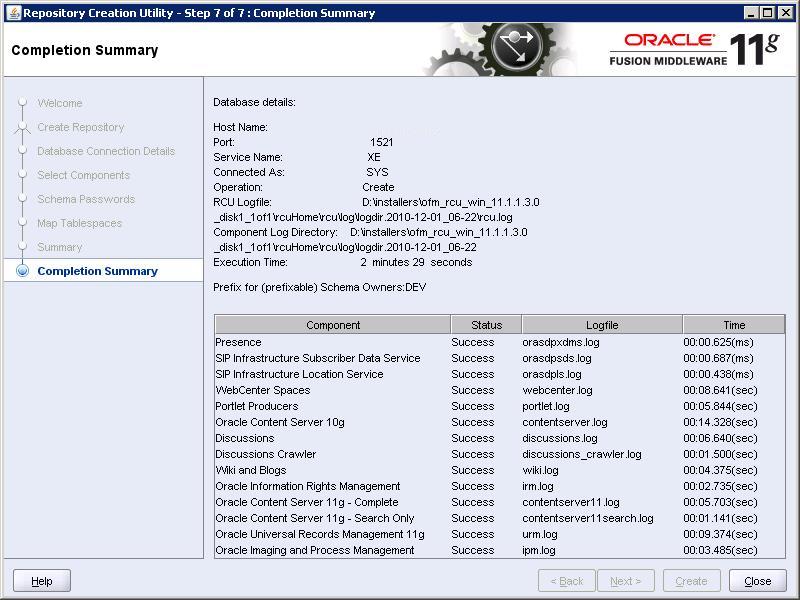Click the gears banner graphic
The image size is (800, 600).
click(x=503, y=49)
